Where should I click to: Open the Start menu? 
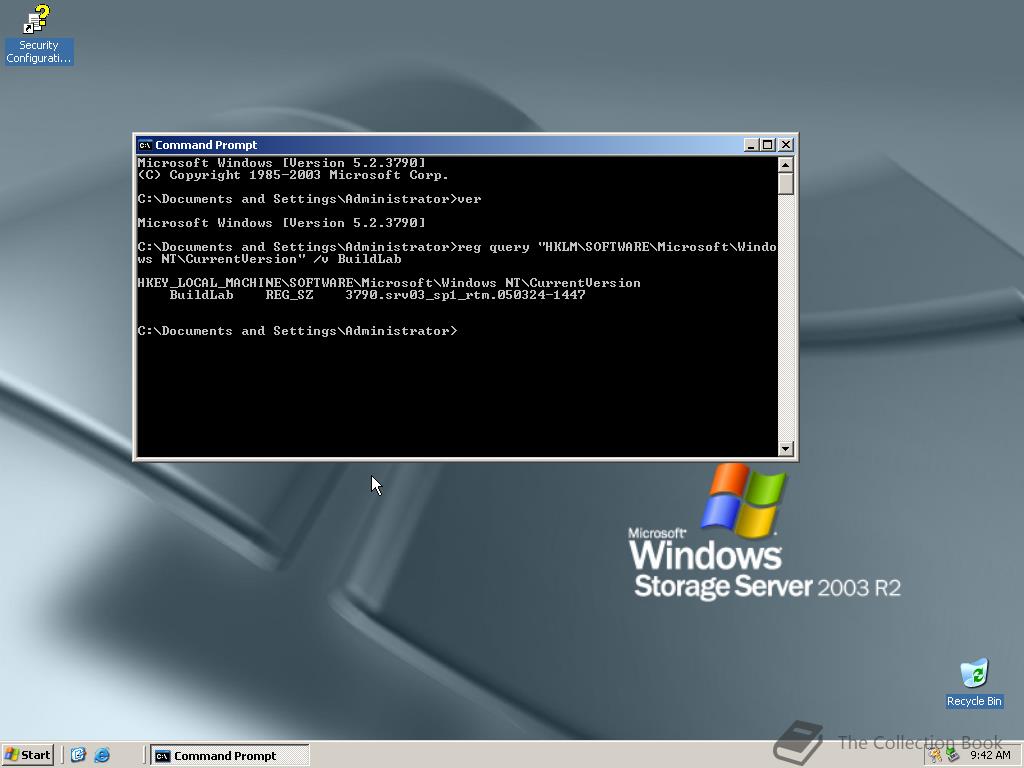pos(27,755)
